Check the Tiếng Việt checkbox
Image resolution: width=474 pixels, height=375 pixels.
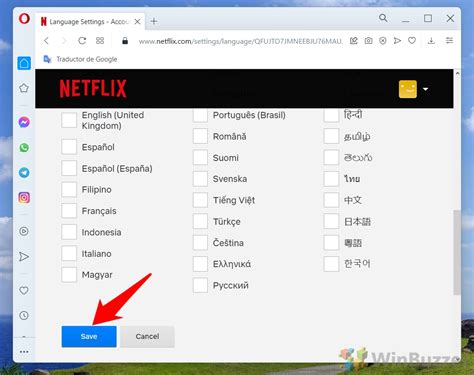pos(200,200)
